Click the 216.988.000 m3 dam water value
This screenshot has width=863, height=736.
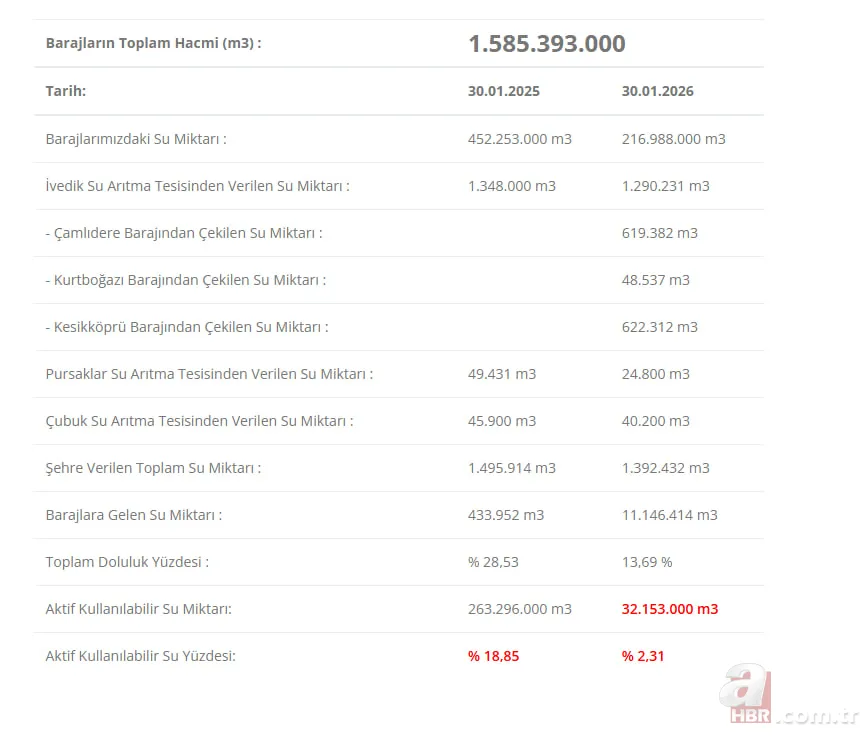[673, 139]
